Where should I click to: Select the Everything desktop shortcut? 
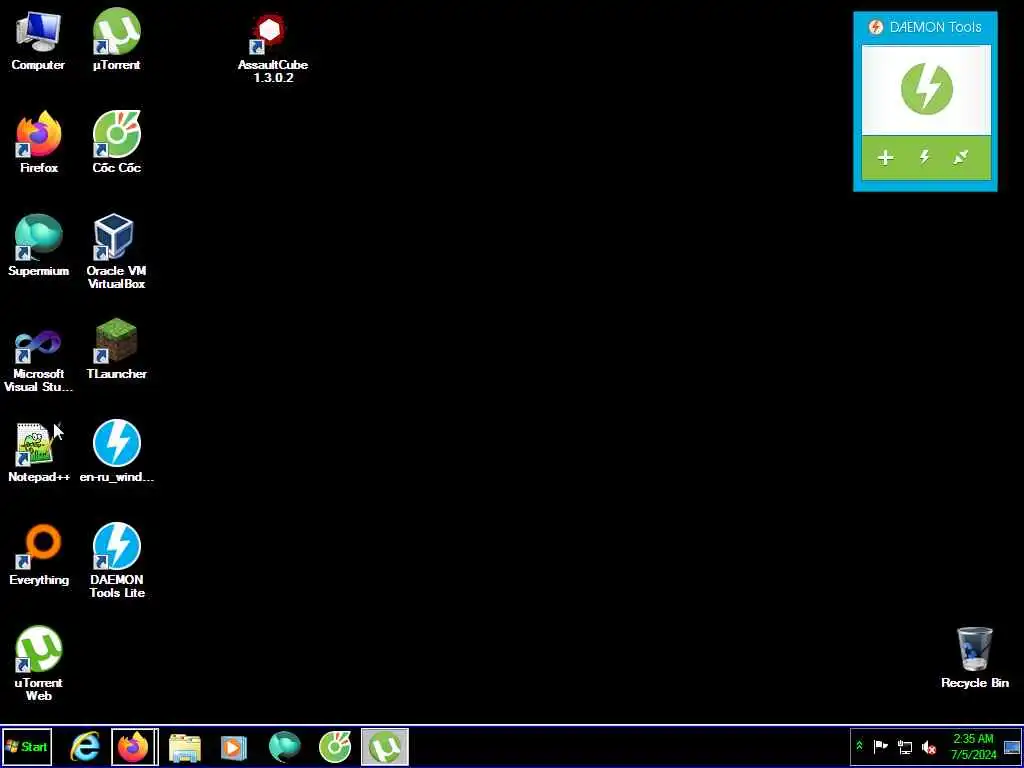(39, 555)
